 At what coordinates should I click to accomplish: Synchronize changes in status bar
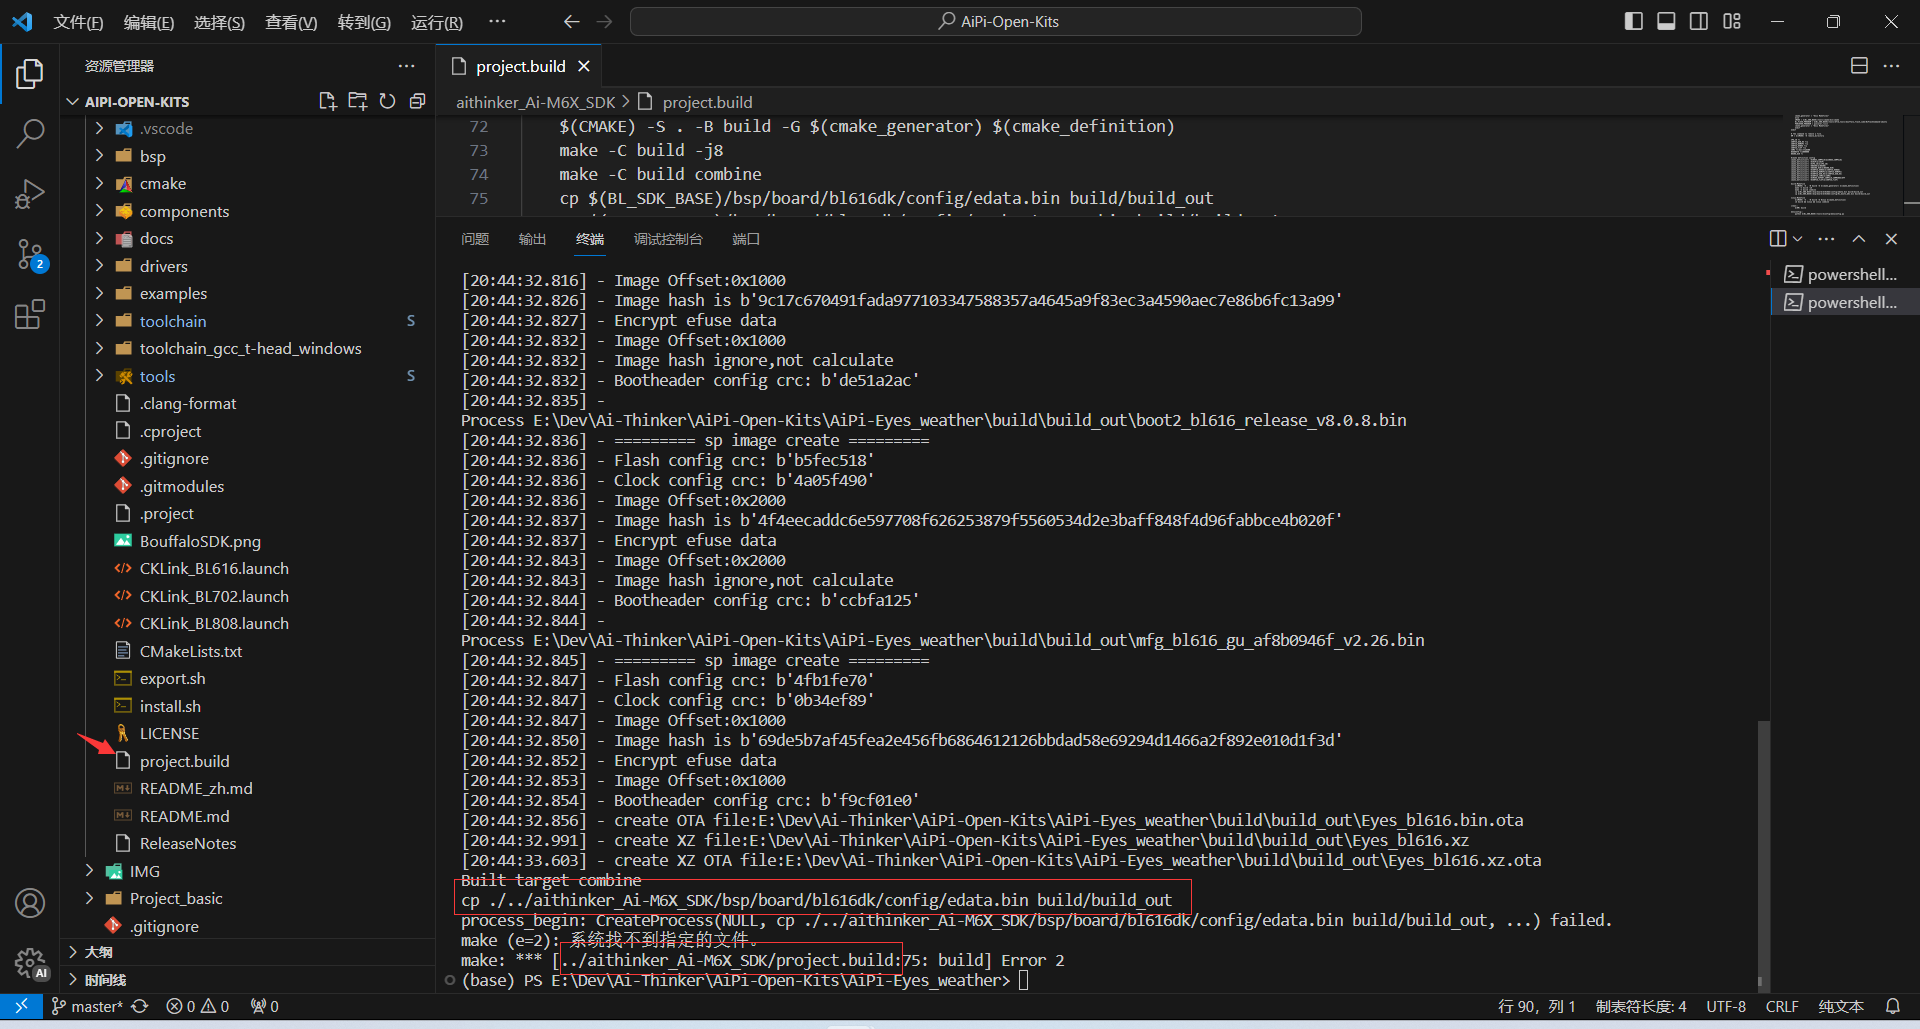click(140, 1006)
